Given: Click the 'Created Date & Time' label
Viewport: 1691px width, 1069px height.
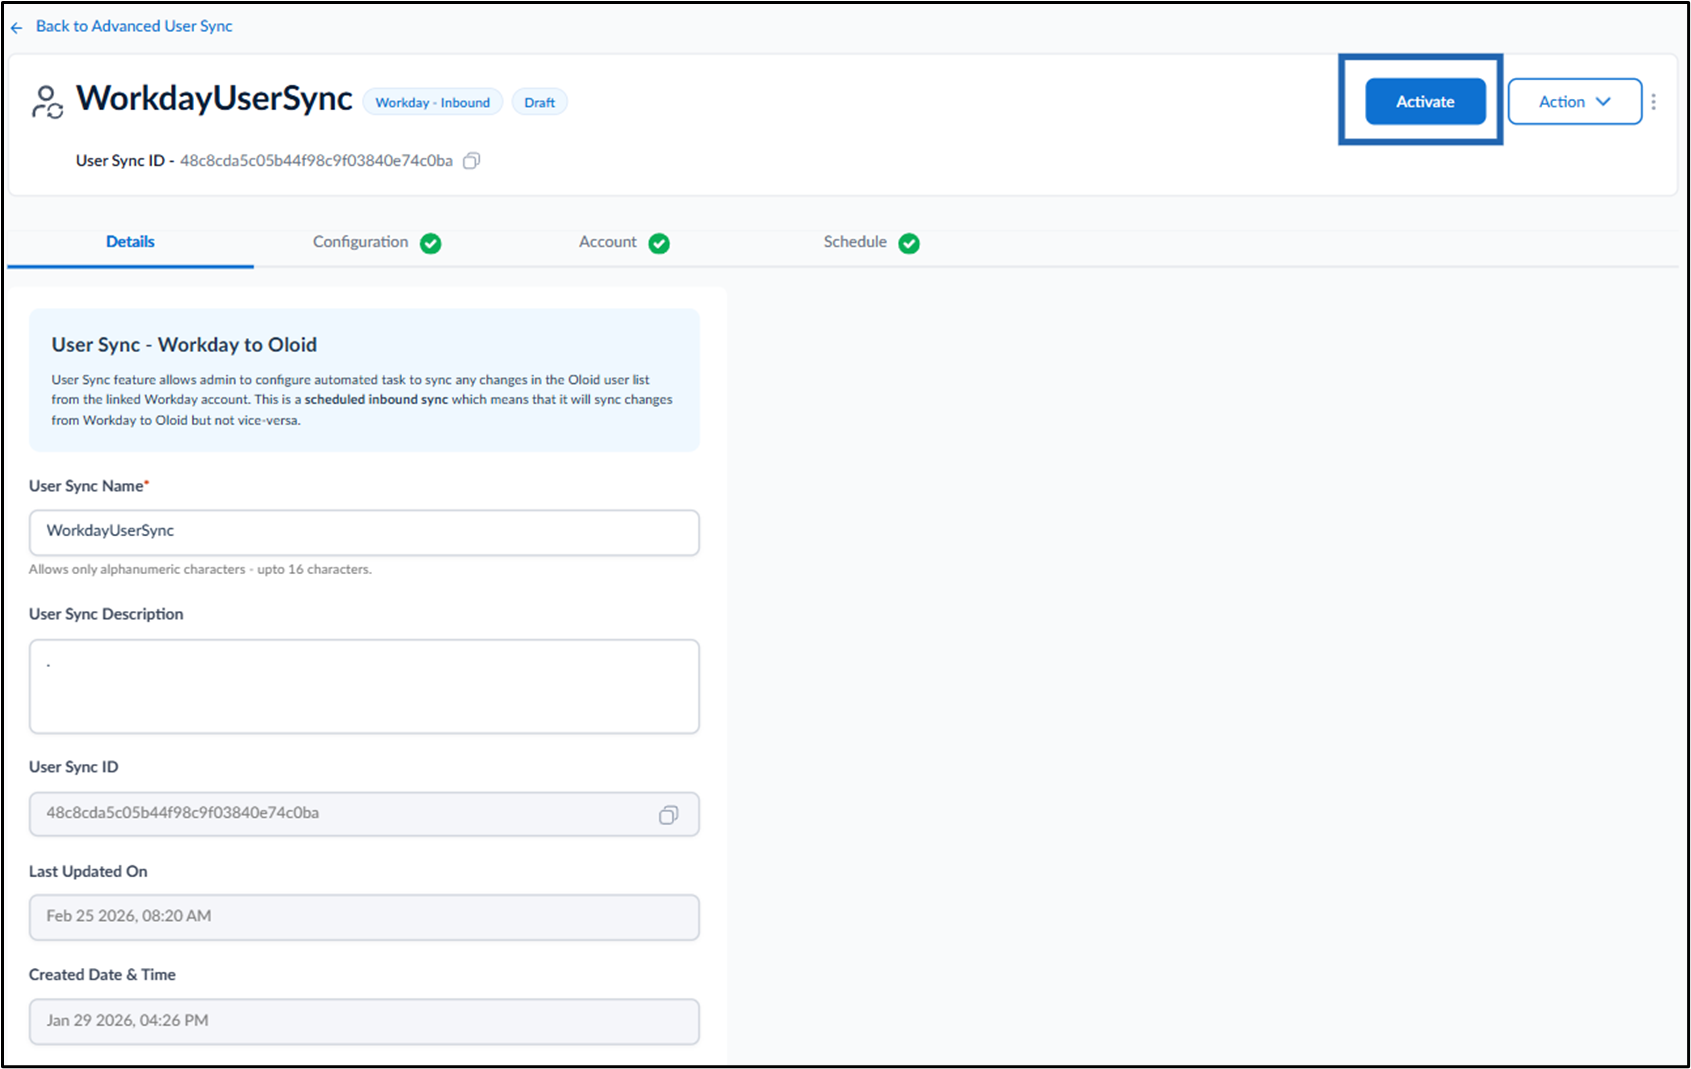Looking at the screenshot, I should [102, 974].
